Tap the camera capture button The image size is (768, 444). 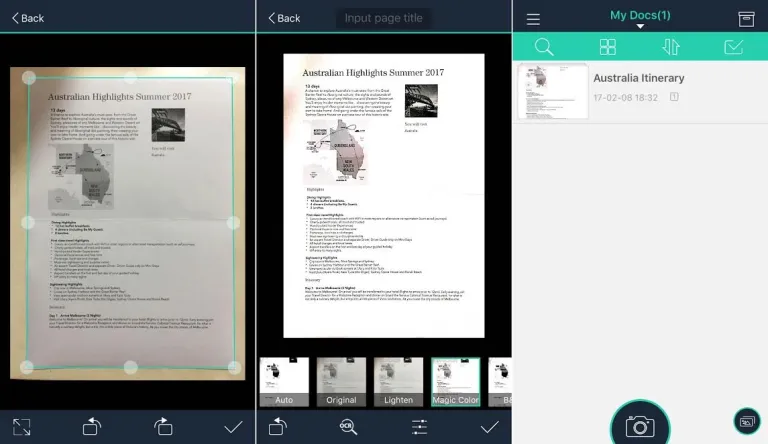(x=640, y=425)
